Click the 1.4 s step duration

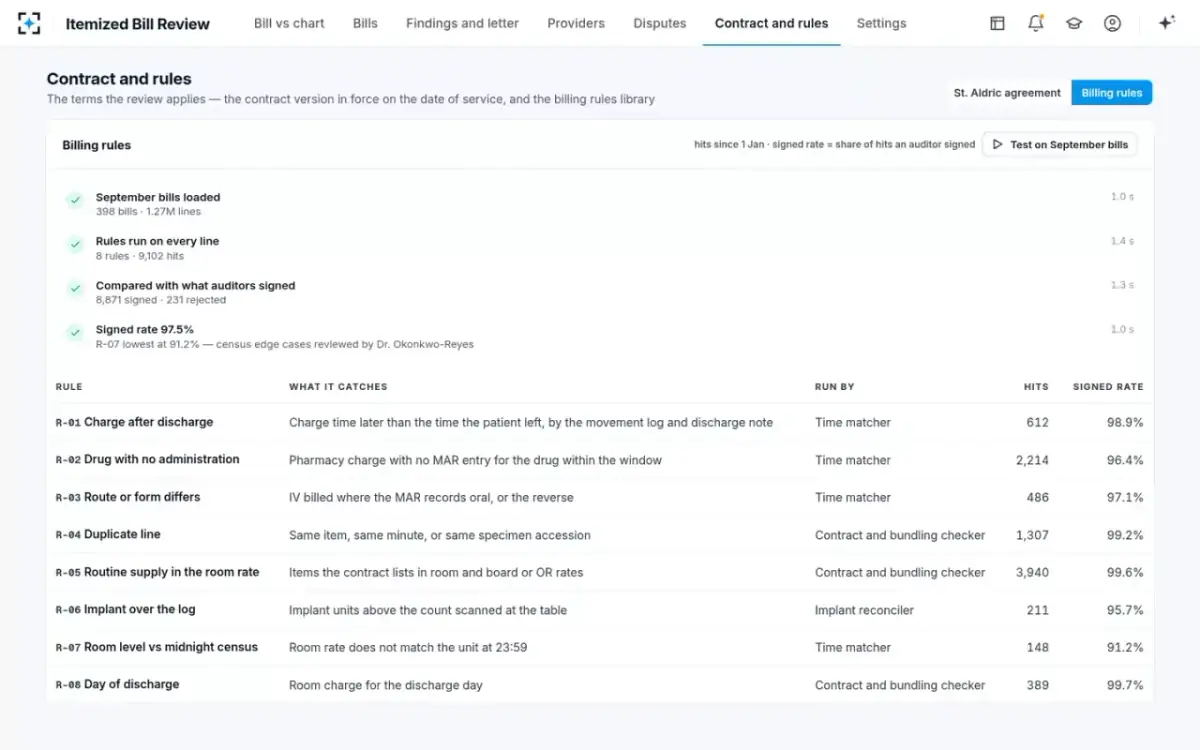1122,241
